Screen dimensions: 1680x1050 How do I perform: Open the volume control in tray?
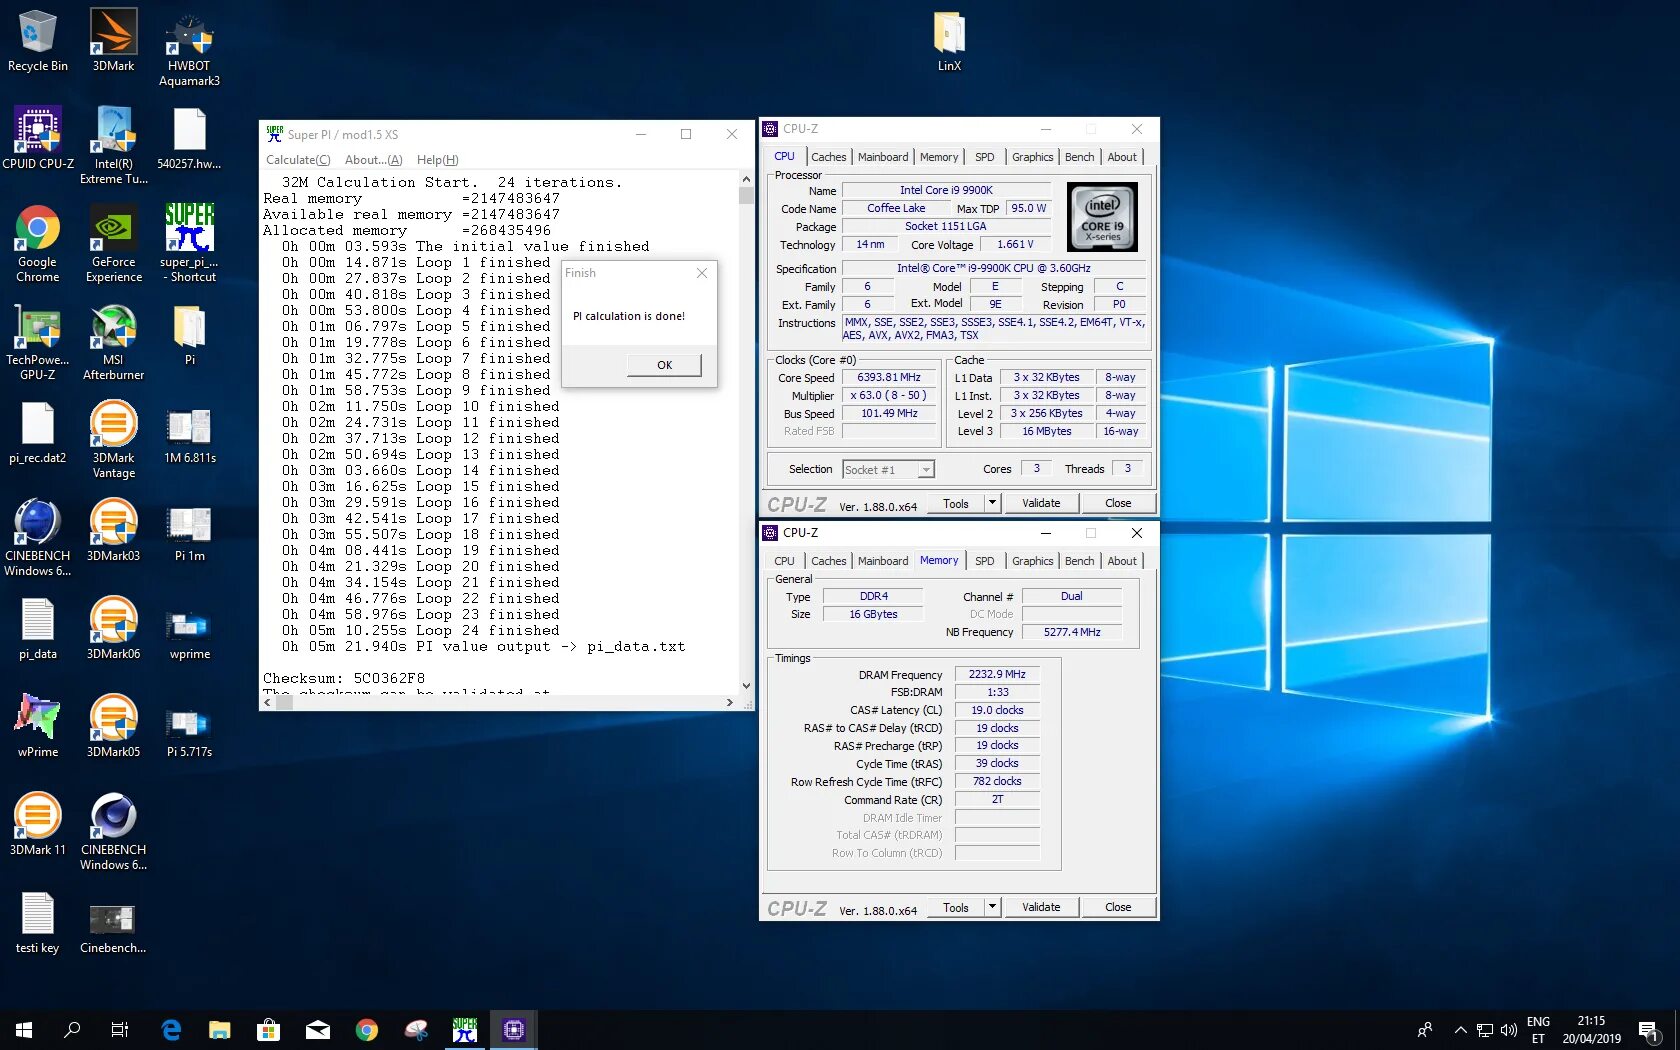[x=1509, y=1030]
